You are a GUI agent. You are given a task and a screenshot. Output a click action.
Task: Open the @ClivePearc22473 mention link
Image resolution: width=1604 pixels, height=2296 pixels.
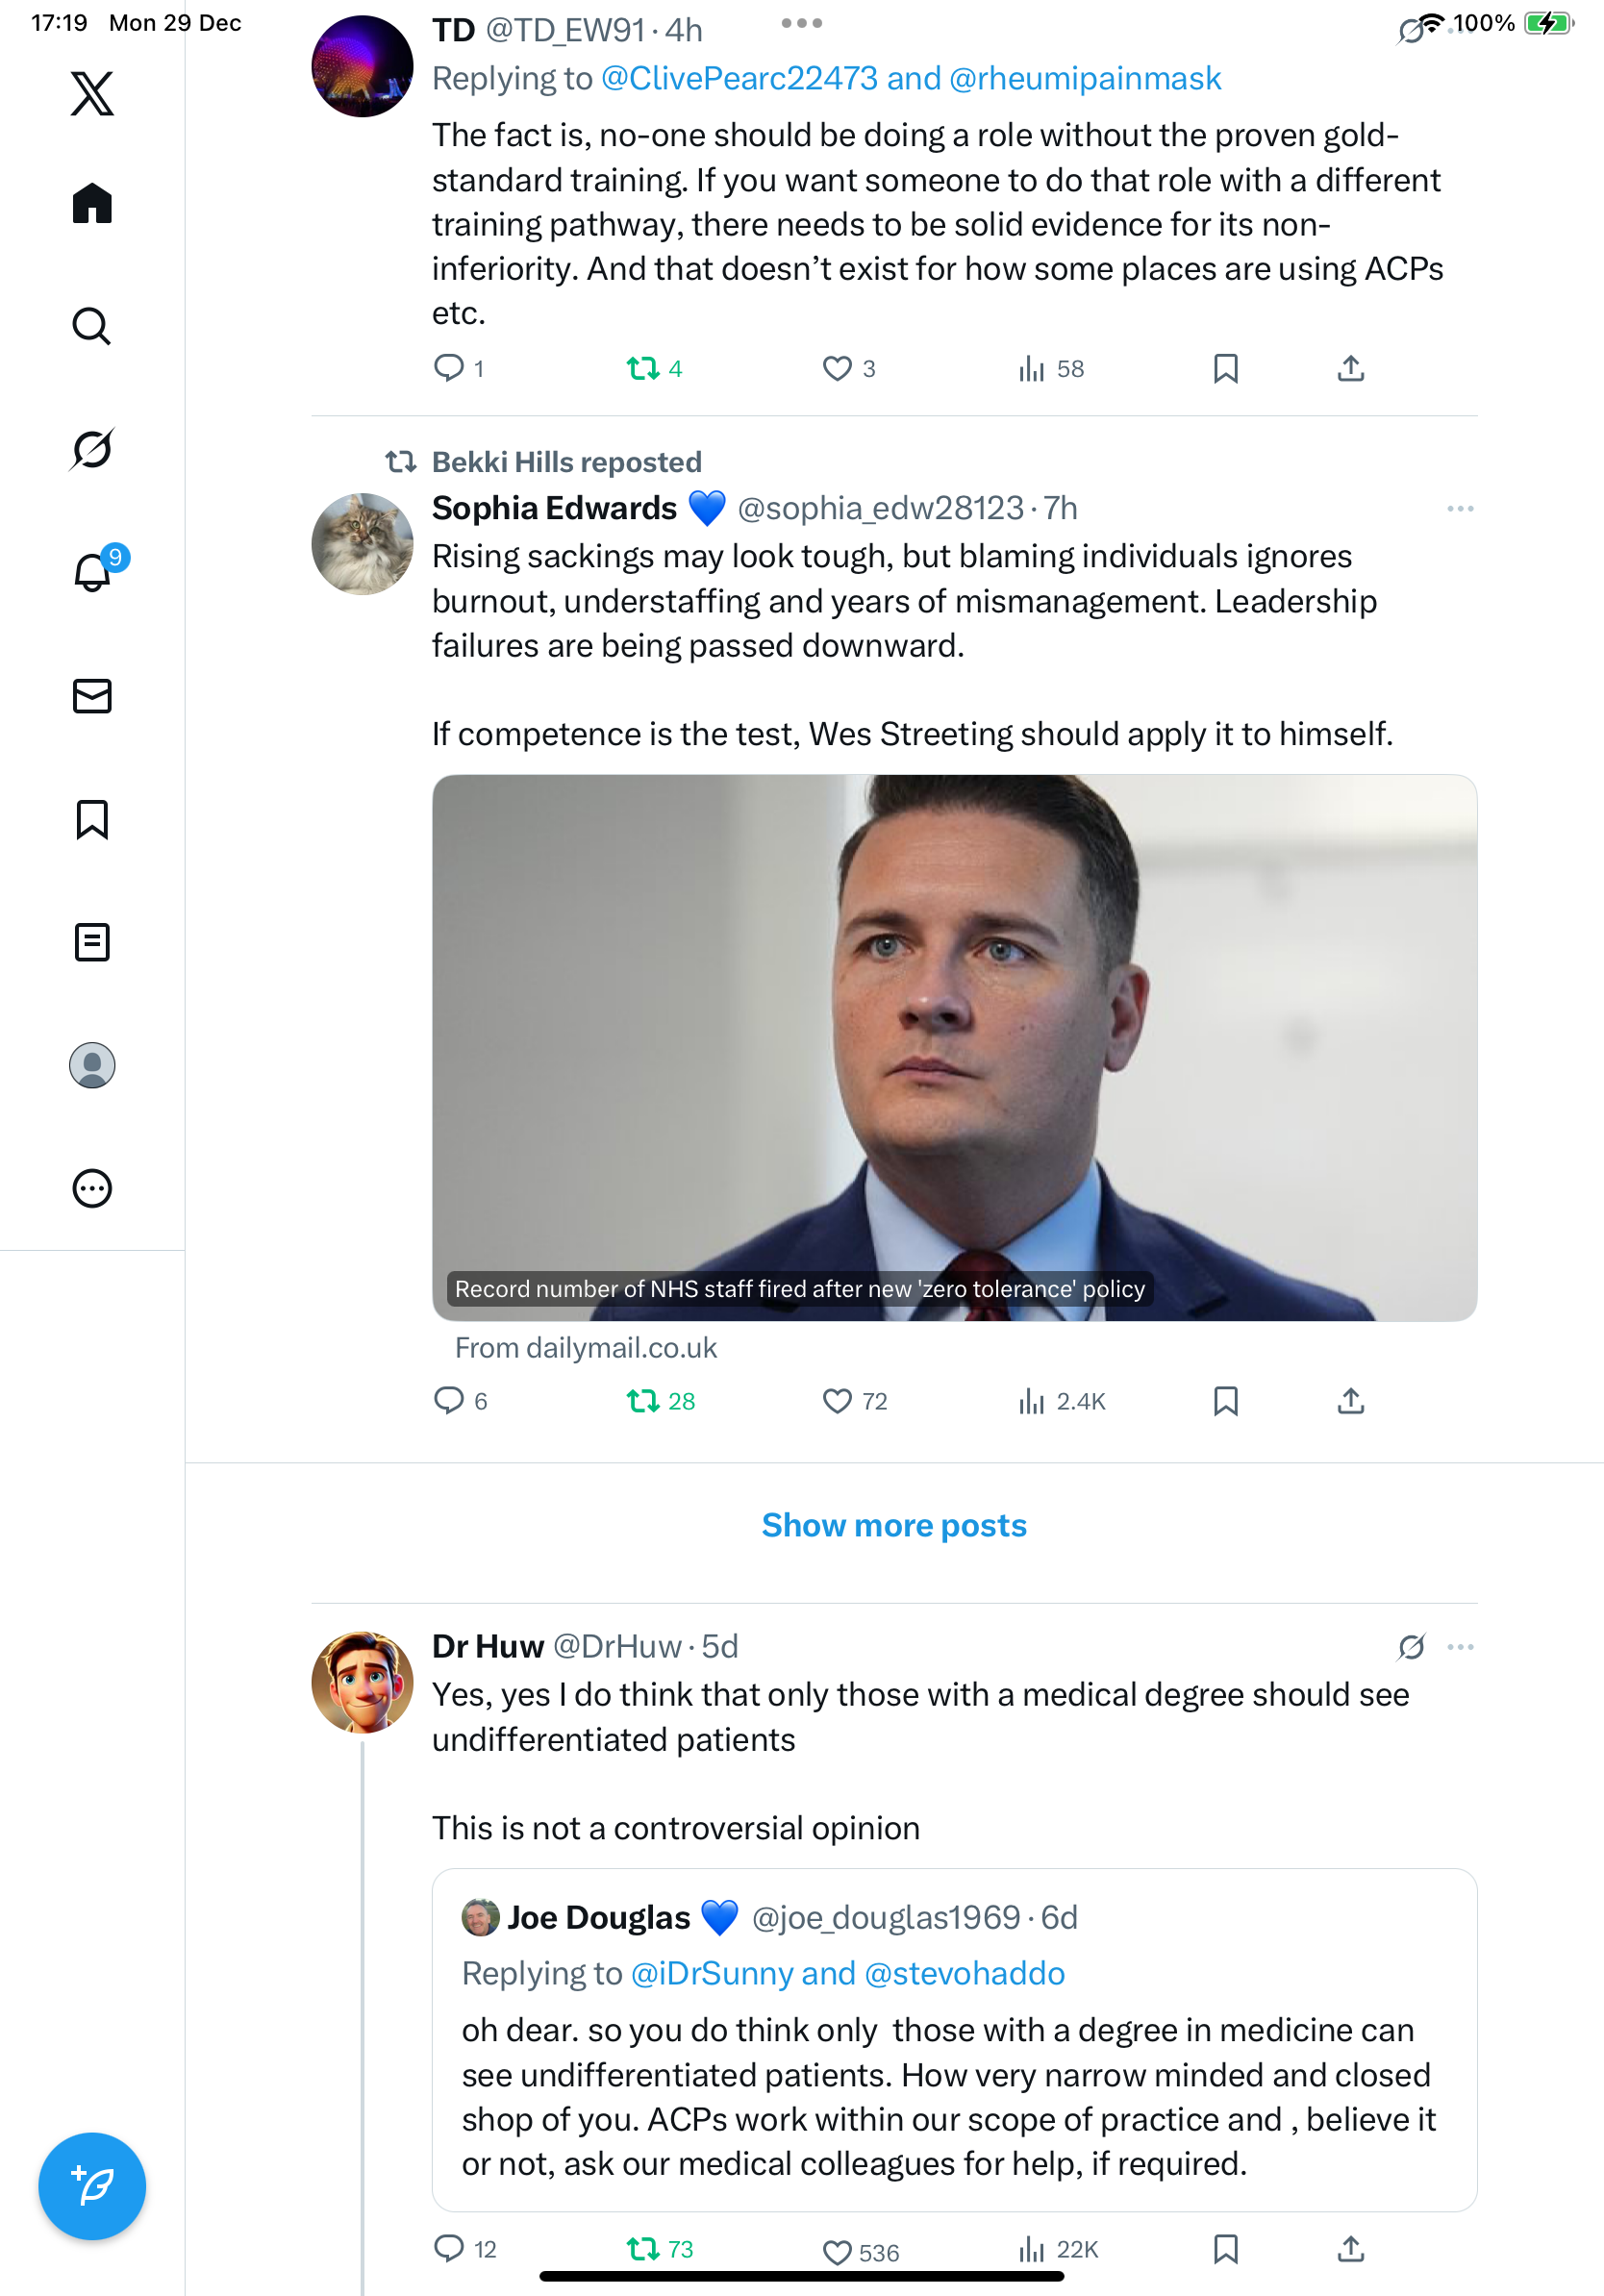pyautogui.click(x=739, y=79)
